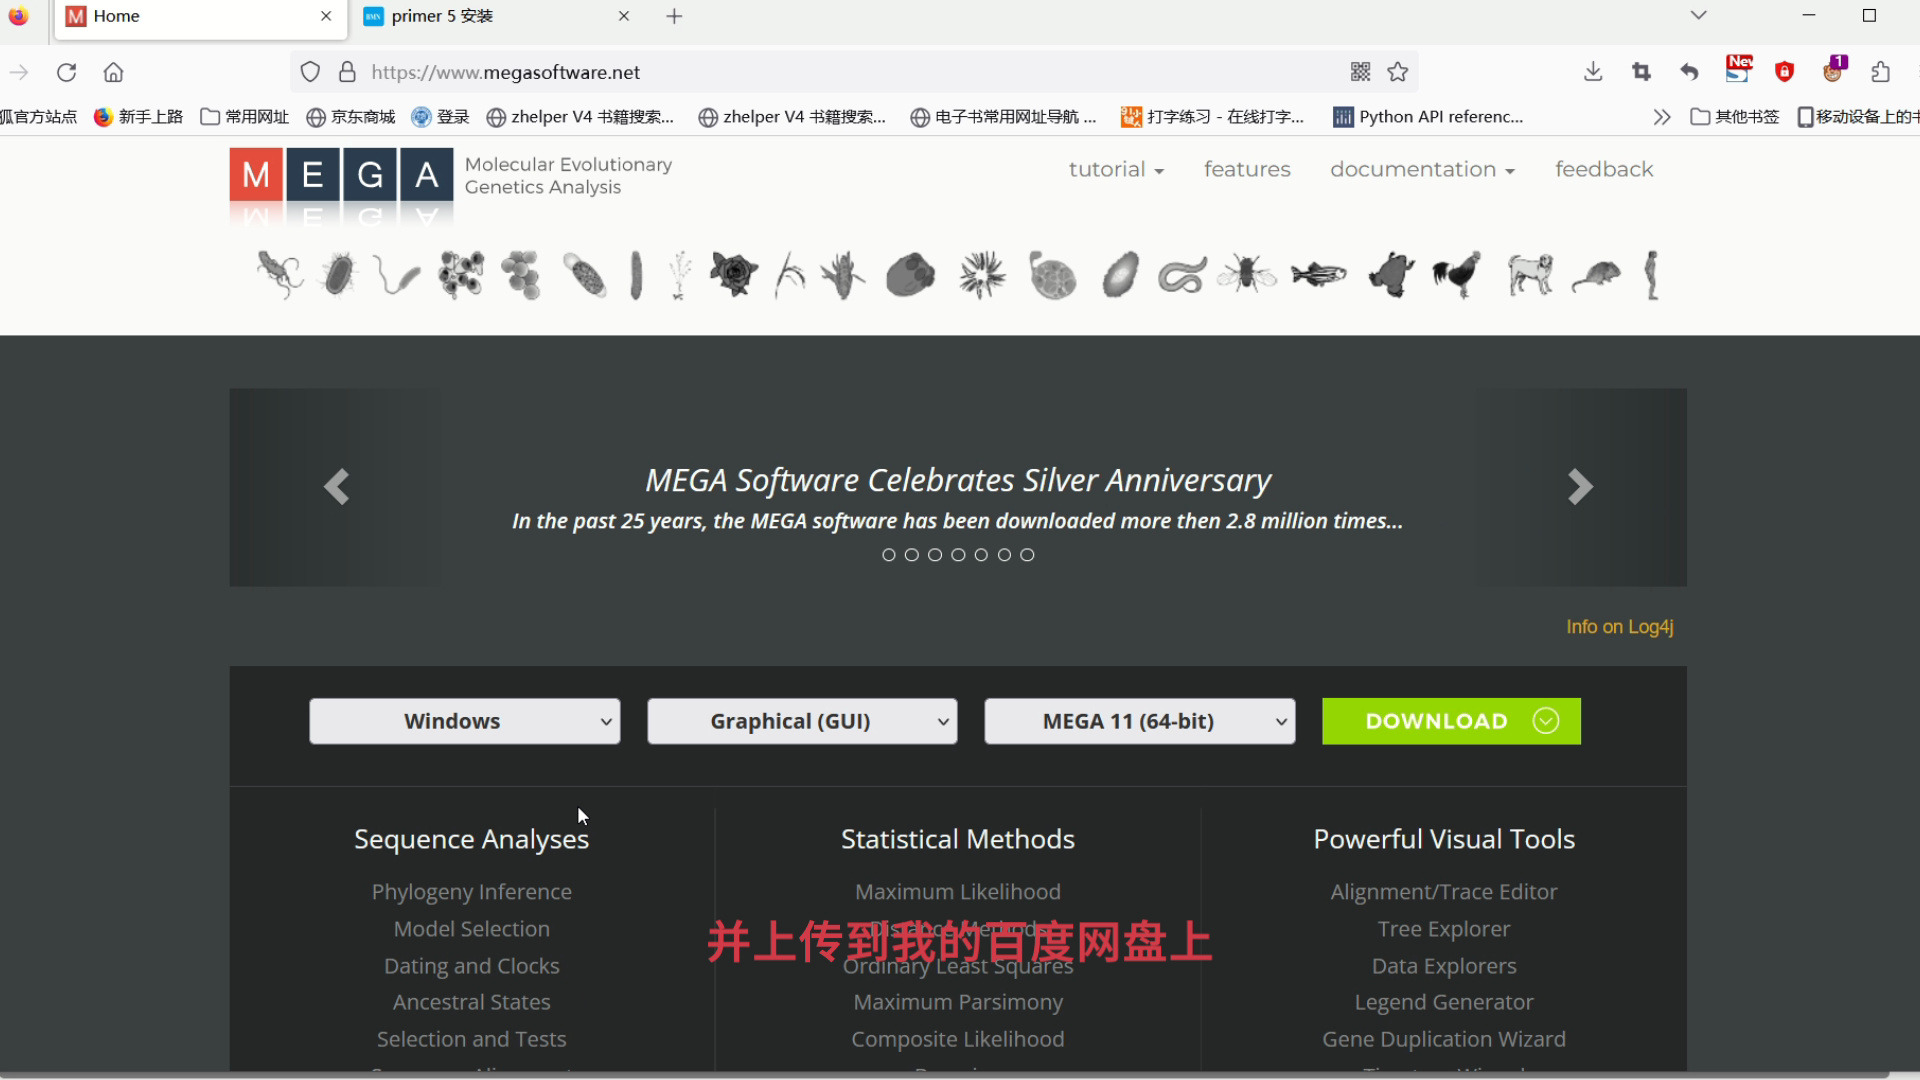Click the lizard organism icon
1920x1080 pixels.
coord(280,274)
